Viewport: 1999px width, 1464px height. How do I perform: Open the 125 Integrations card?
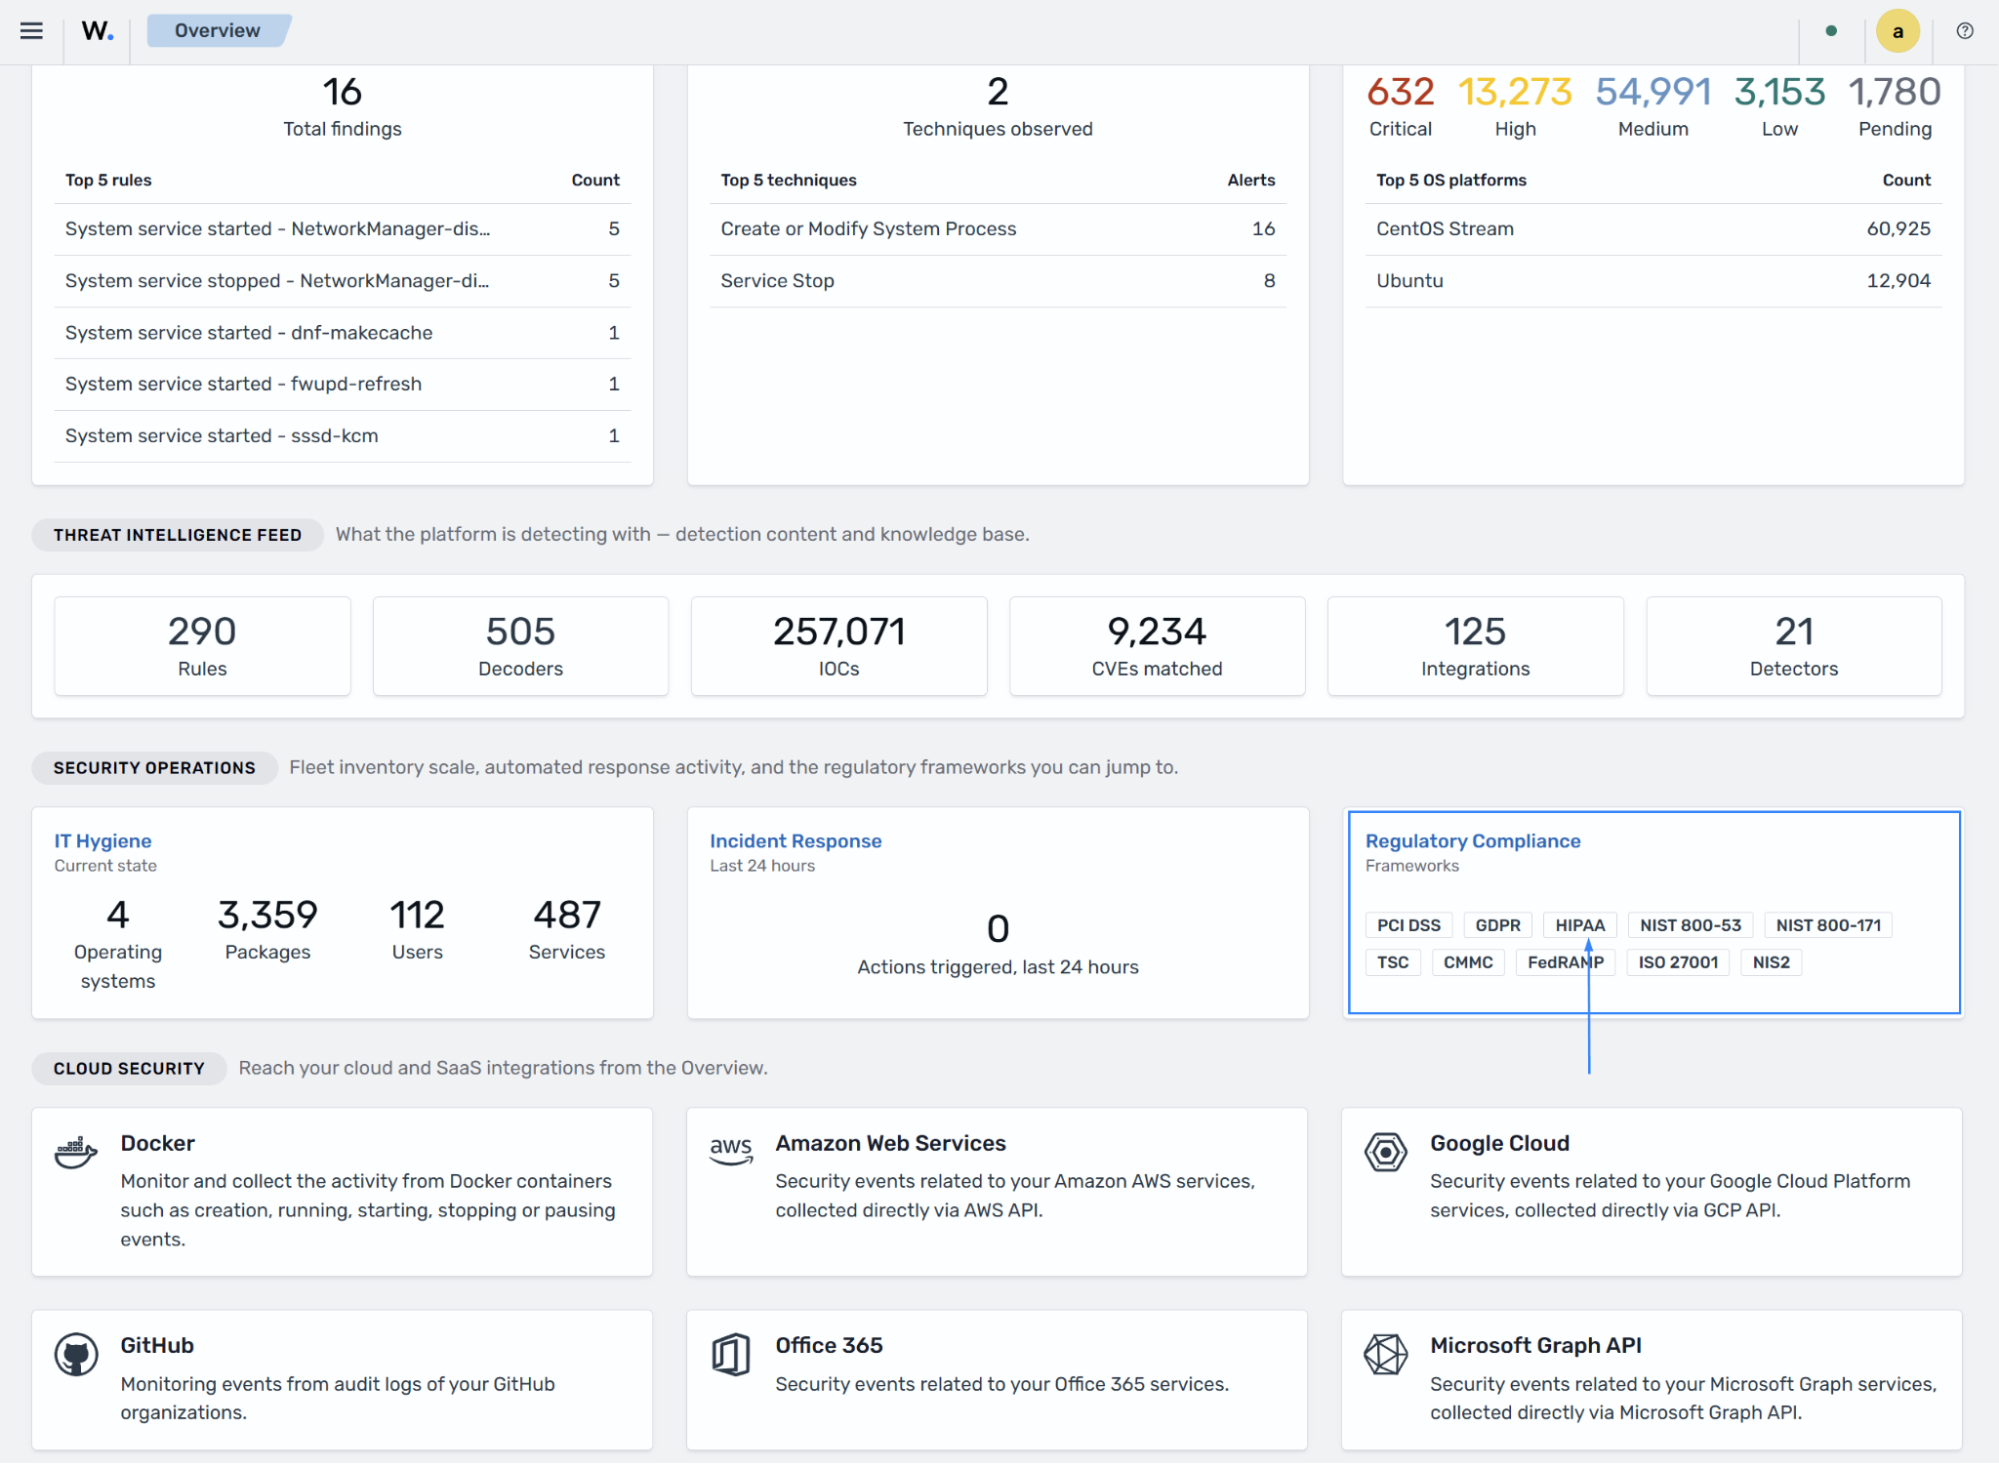[1475, 646]
